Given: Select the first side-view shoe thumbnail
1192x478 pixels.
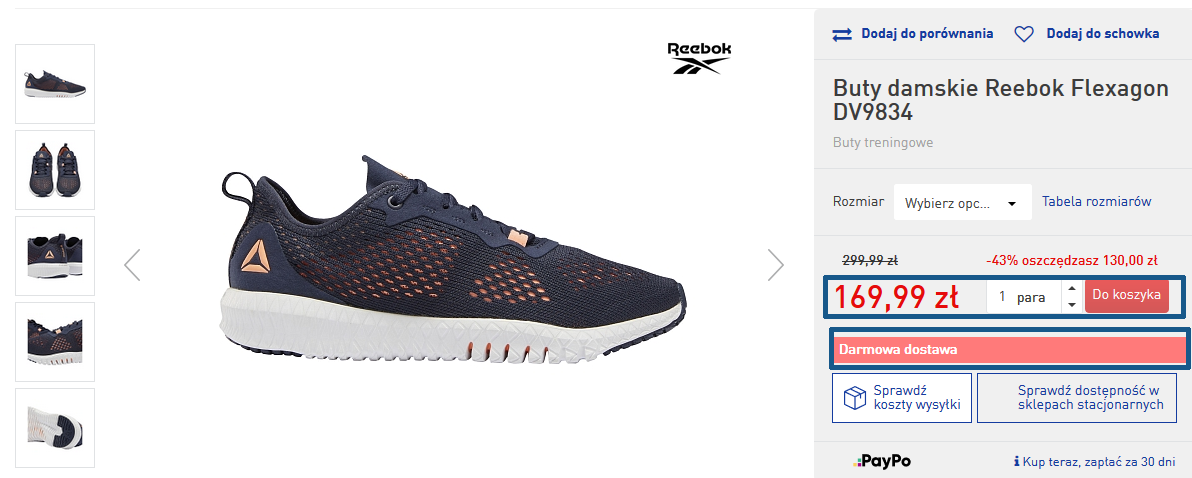Looking at the screenshot, I should point(55,84).
